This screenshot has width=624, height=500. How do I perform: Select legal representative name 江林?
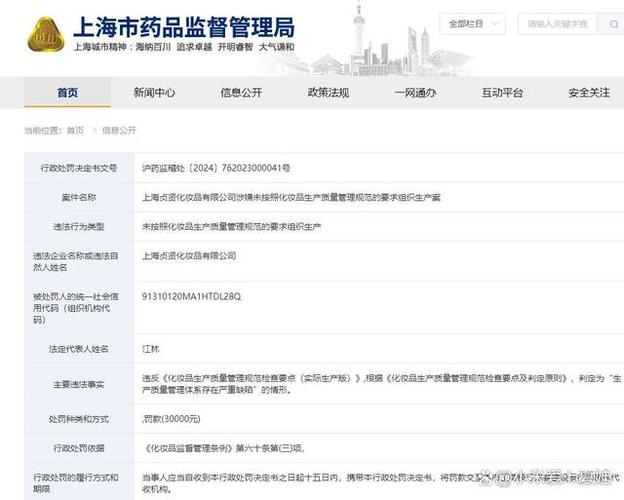click(151, 349)
